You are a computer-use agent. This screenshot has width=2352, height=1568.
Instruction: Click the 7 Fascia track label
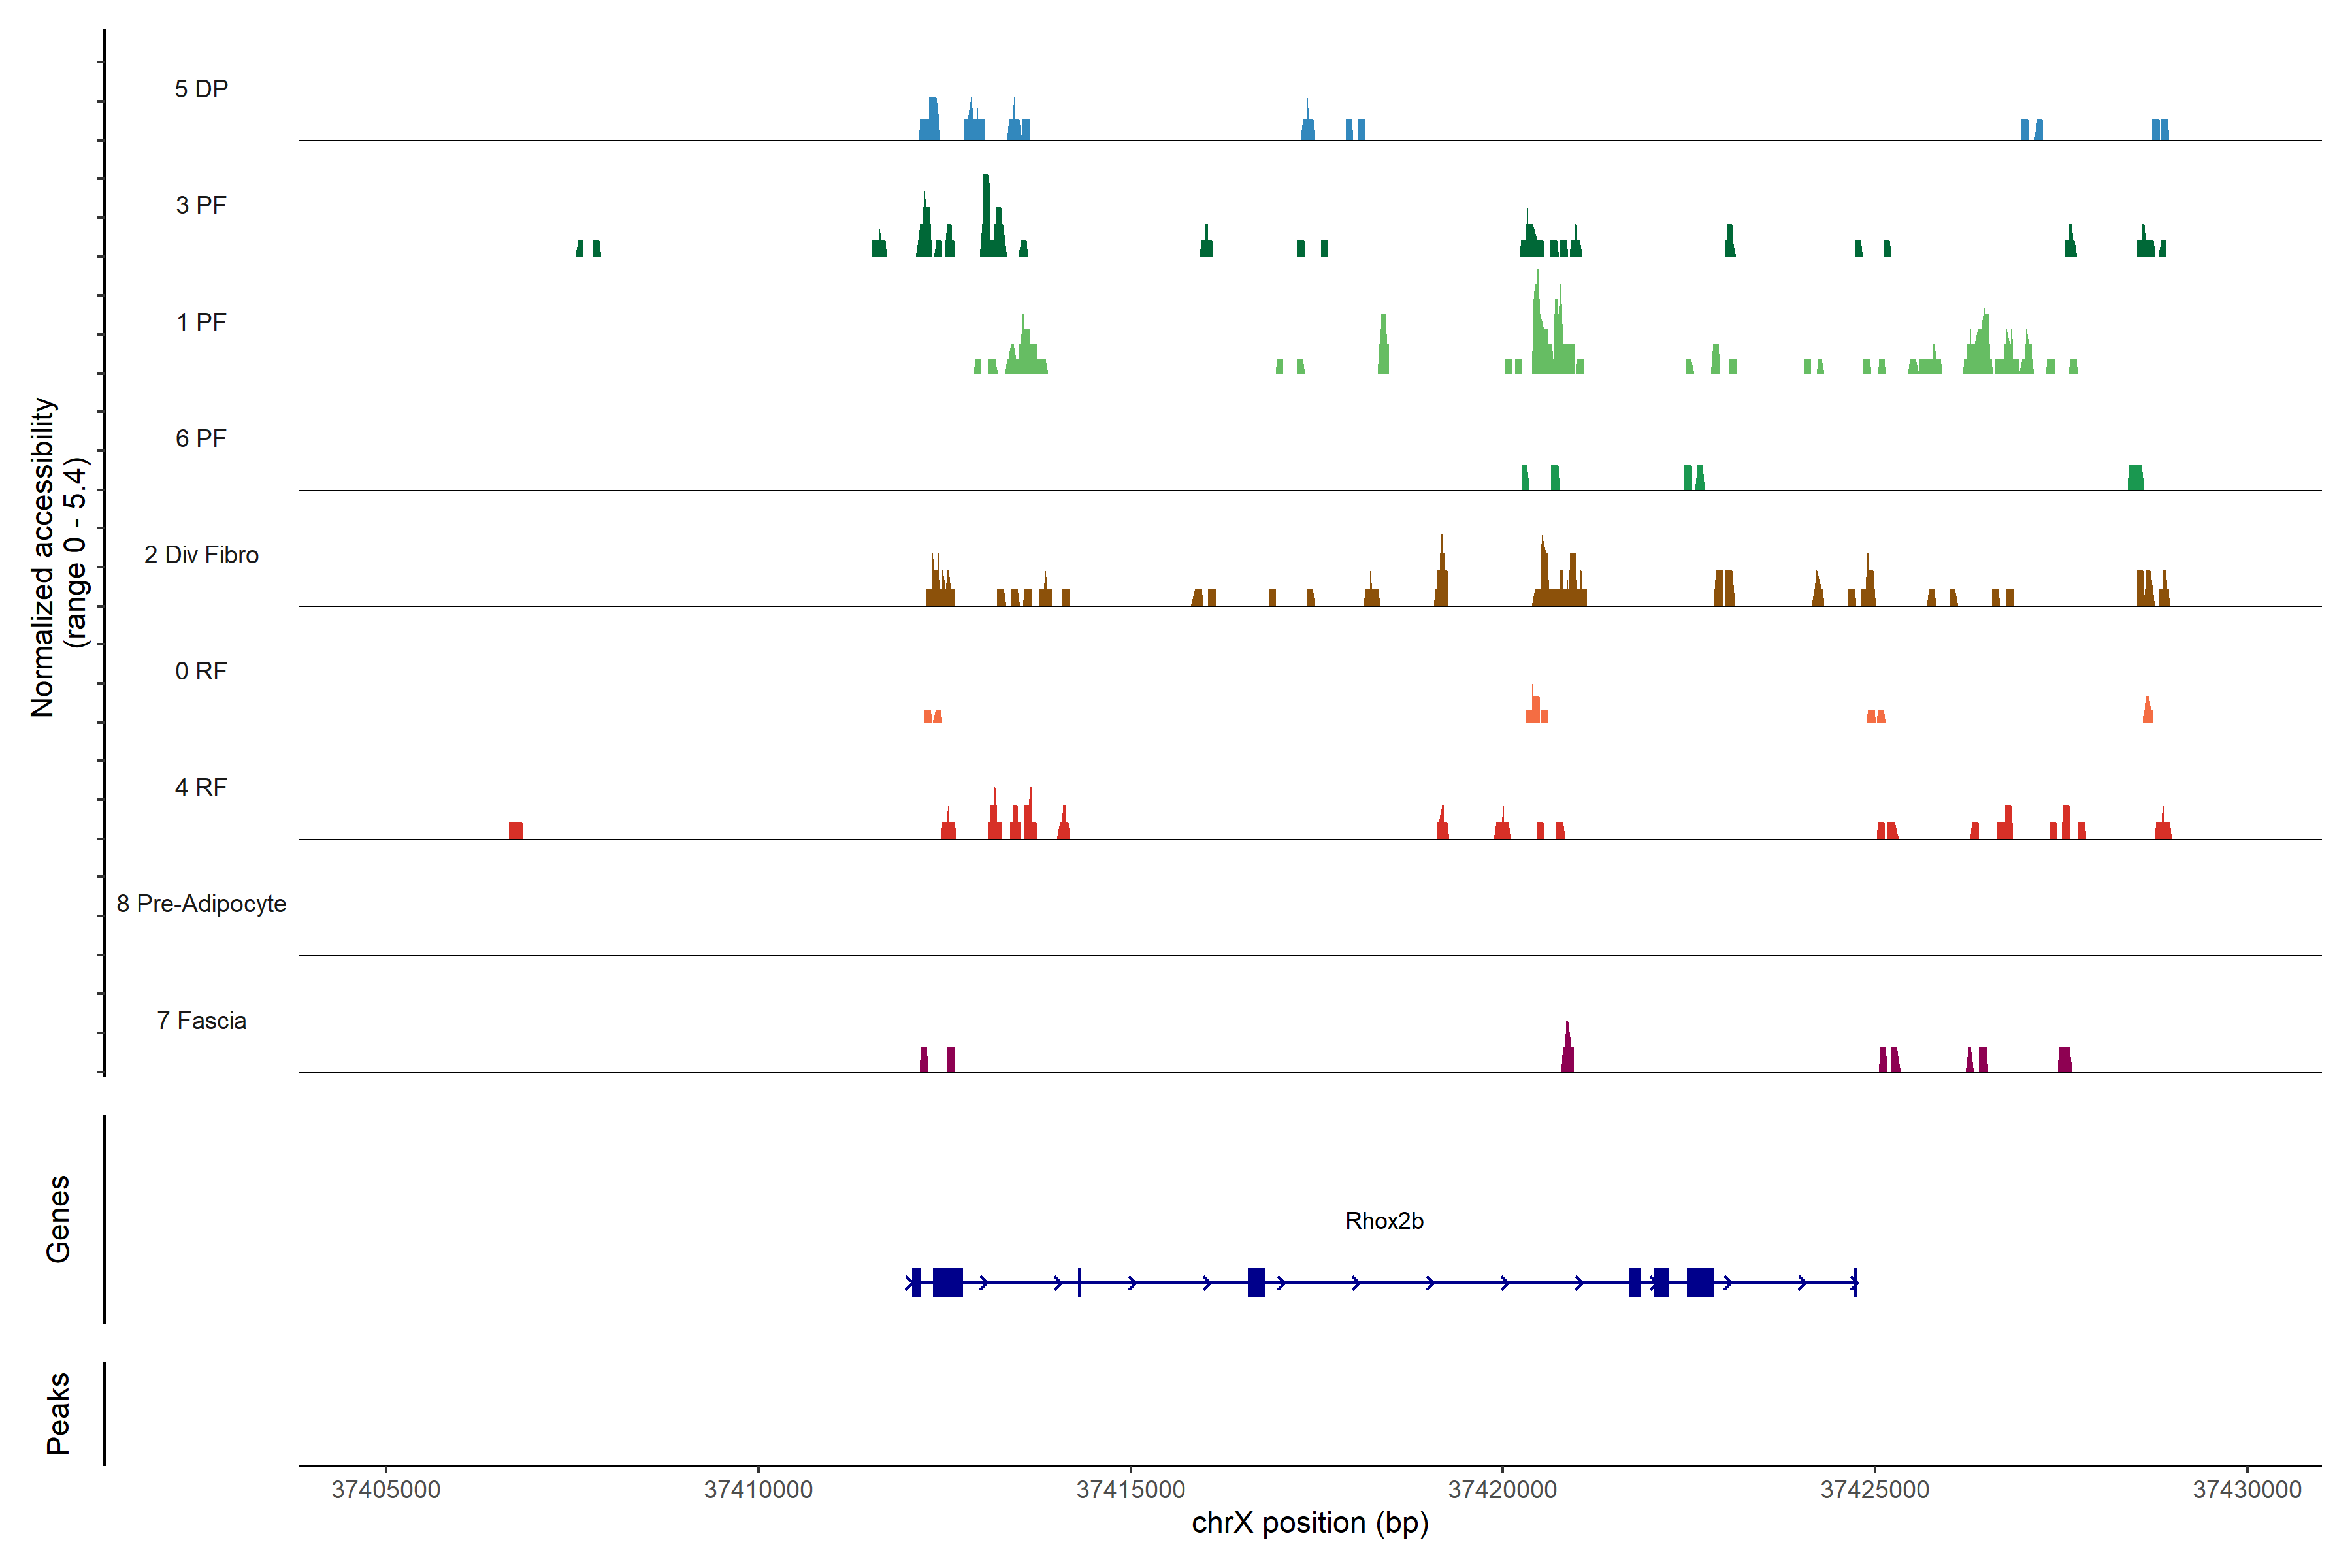(x=201, y=1020)
